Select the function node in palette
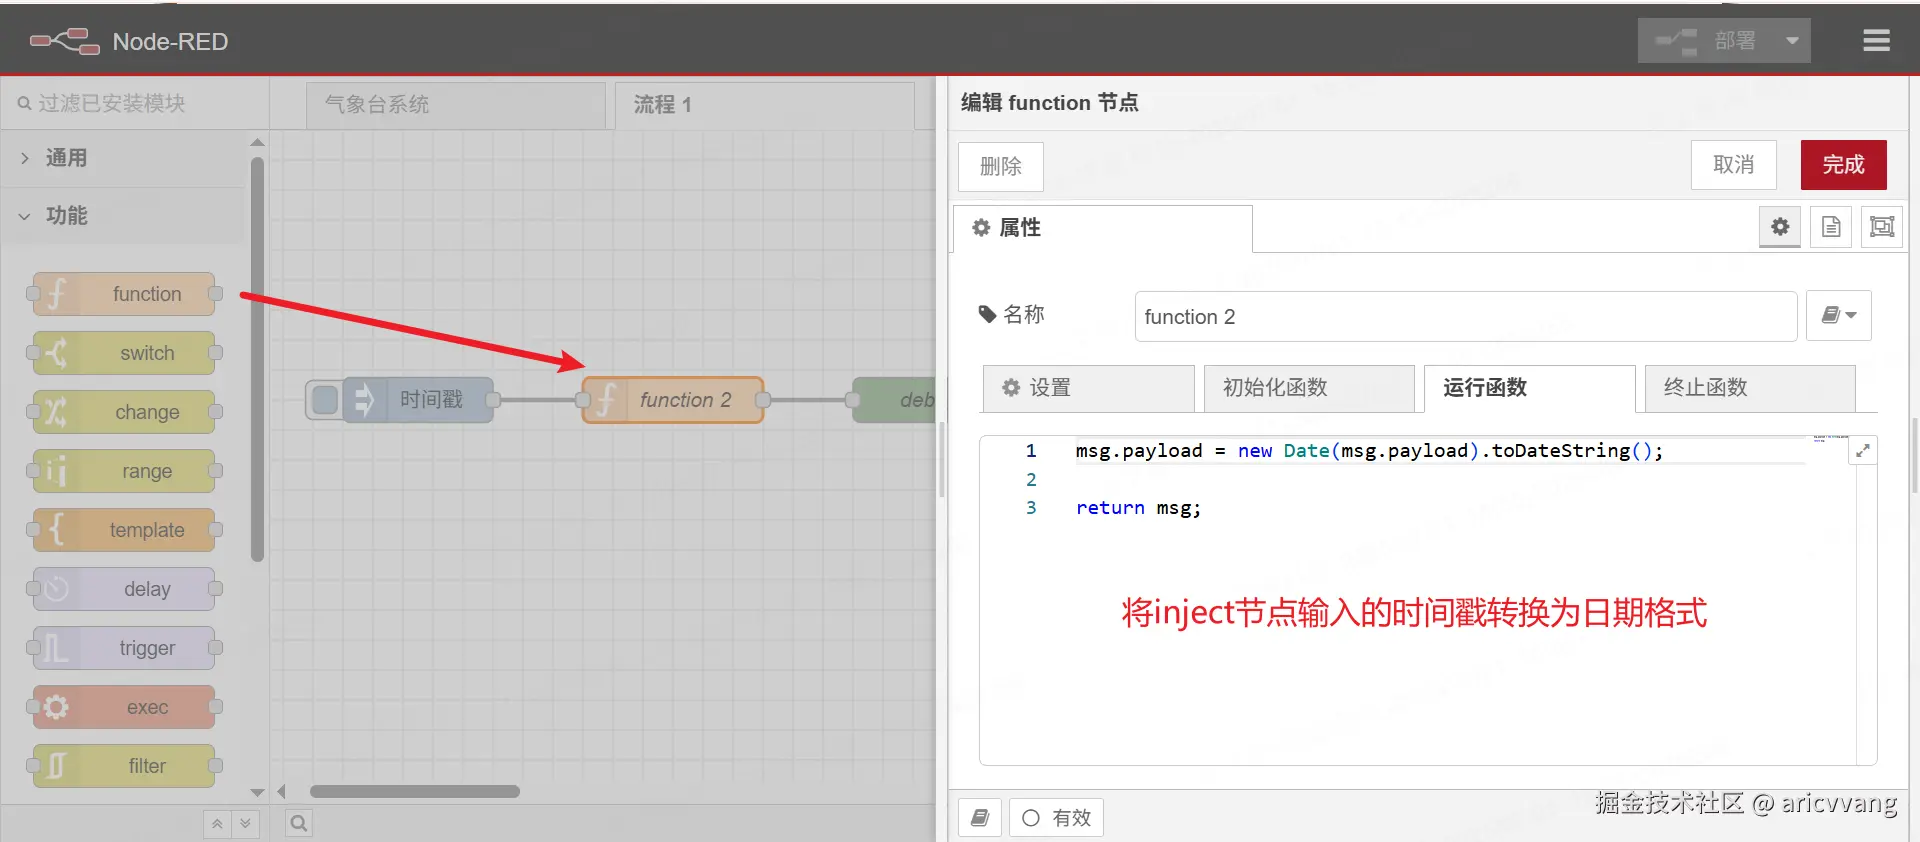This screenshot has height=842, width=1920. [124, 294]
